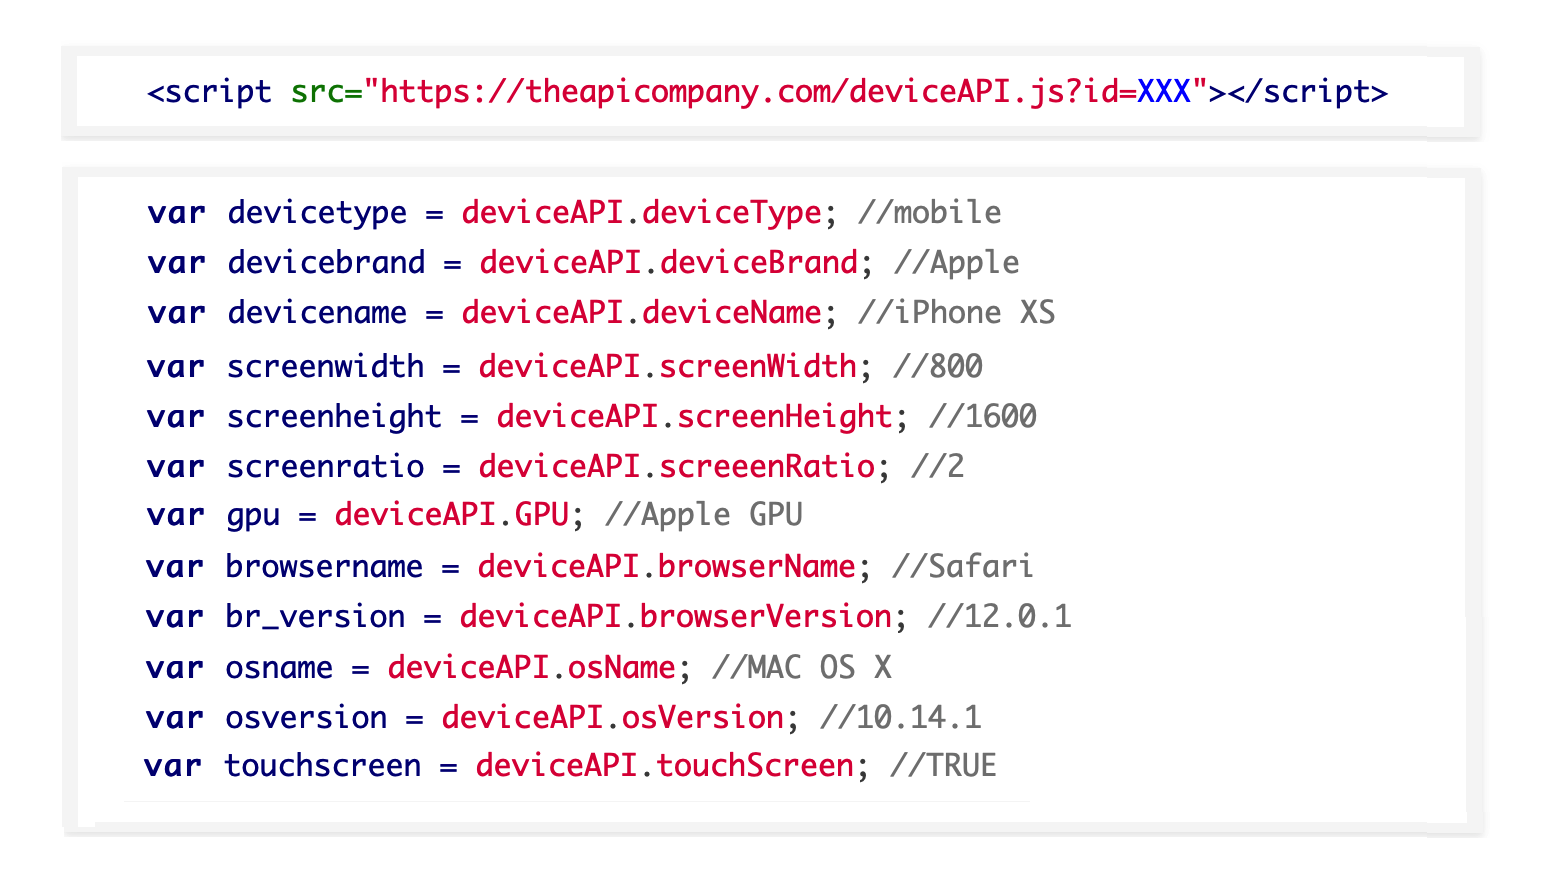Select the "deviceAPI.deviceType" expression

(641, 213)
